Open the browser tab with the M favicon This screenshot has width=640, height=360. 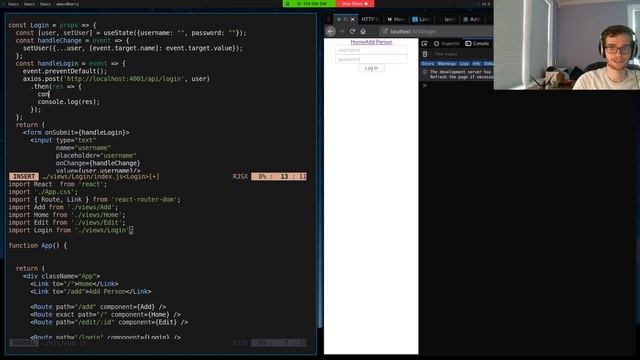(396, 19)
